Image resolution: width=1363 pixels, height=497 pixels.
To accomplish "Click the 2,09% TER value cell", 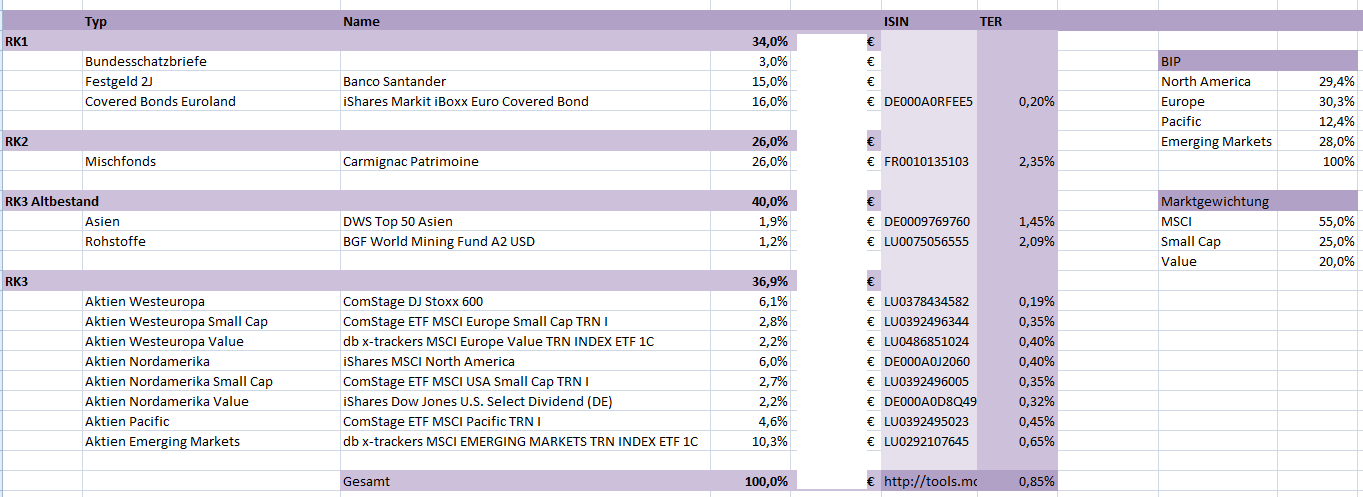I will click(1036, 241).
